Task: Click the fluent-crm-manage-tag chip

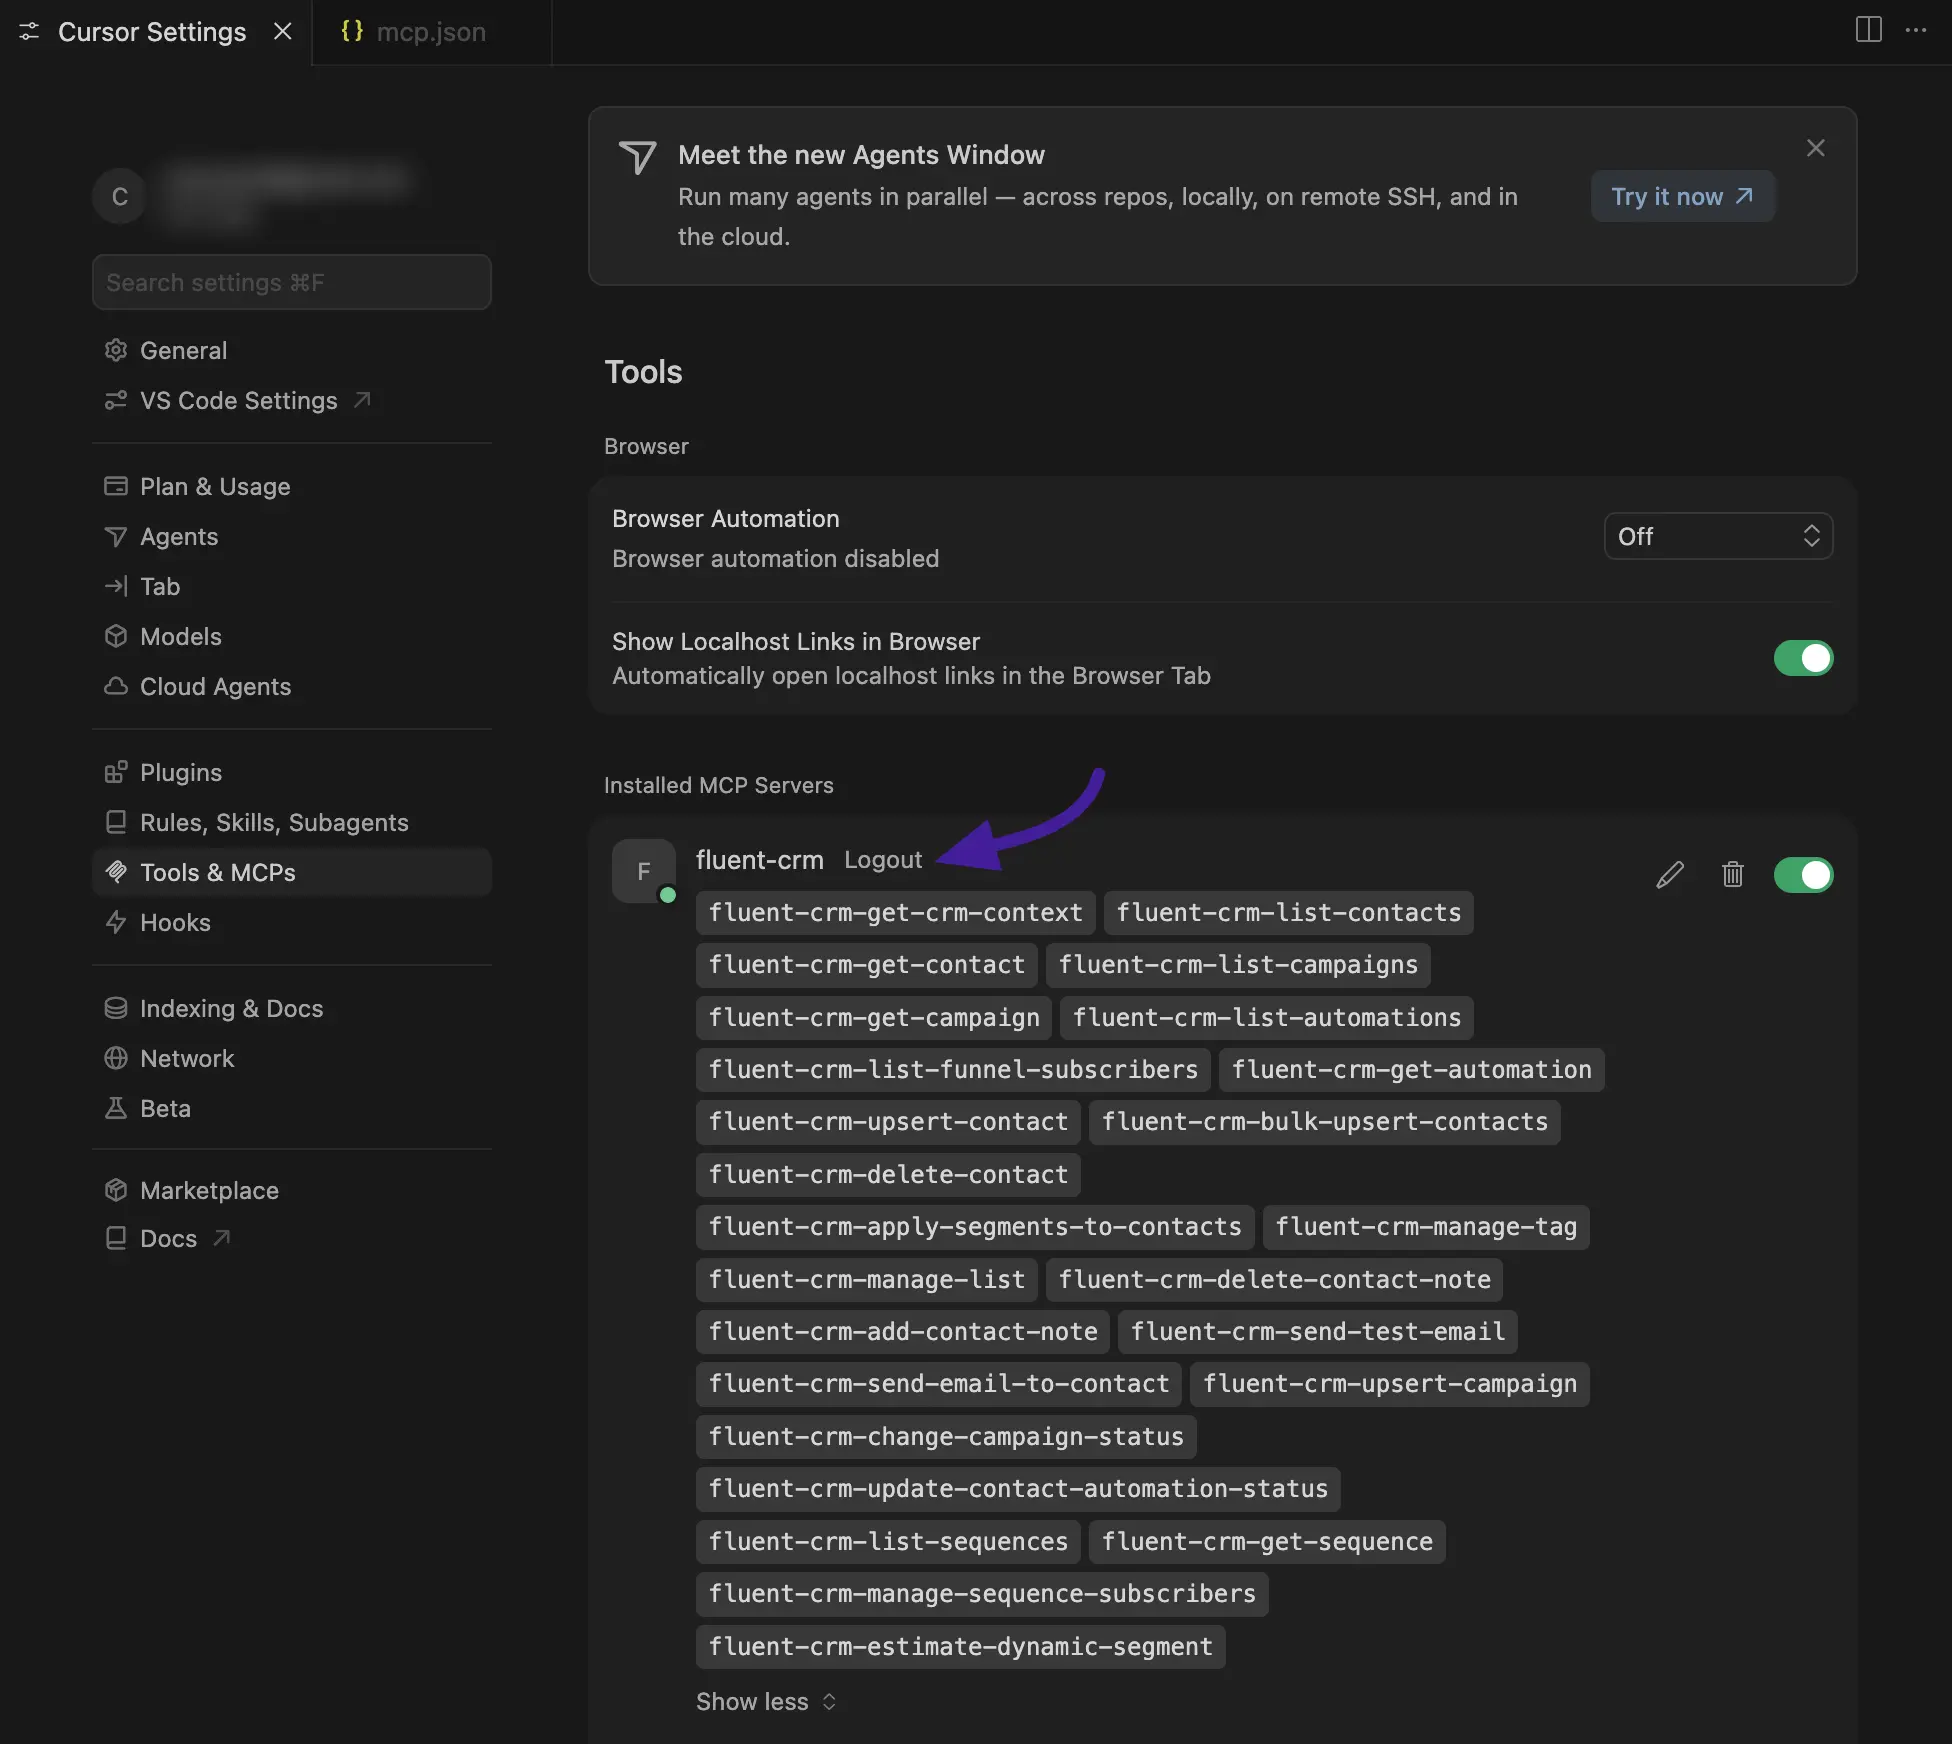Action: pyautogui.click(x=1426, y=1226)
